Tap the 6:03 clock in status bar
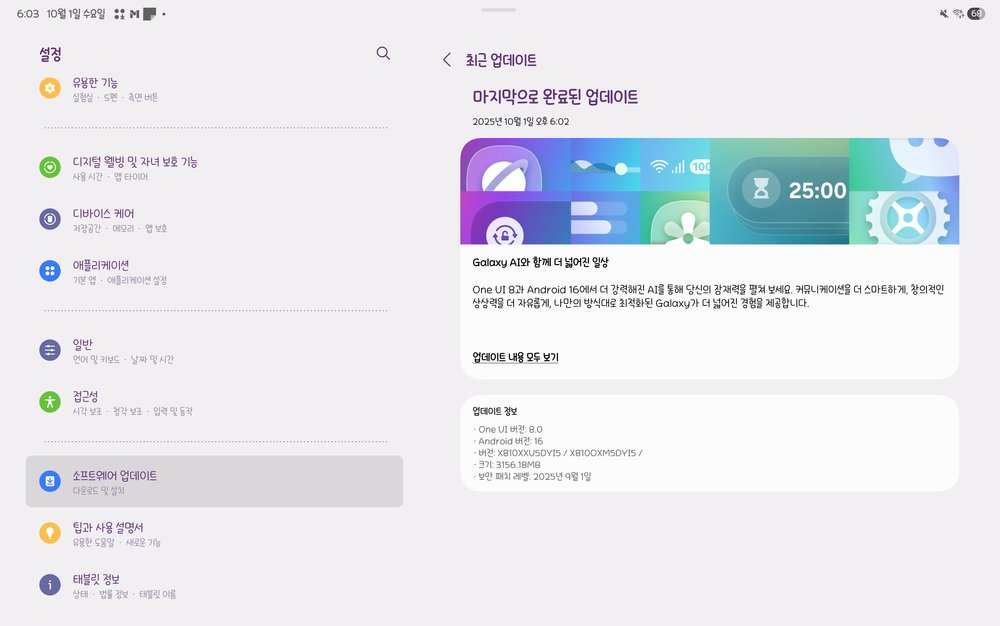Viewport: 1000px width, 626px height. (x=28, y=13)
